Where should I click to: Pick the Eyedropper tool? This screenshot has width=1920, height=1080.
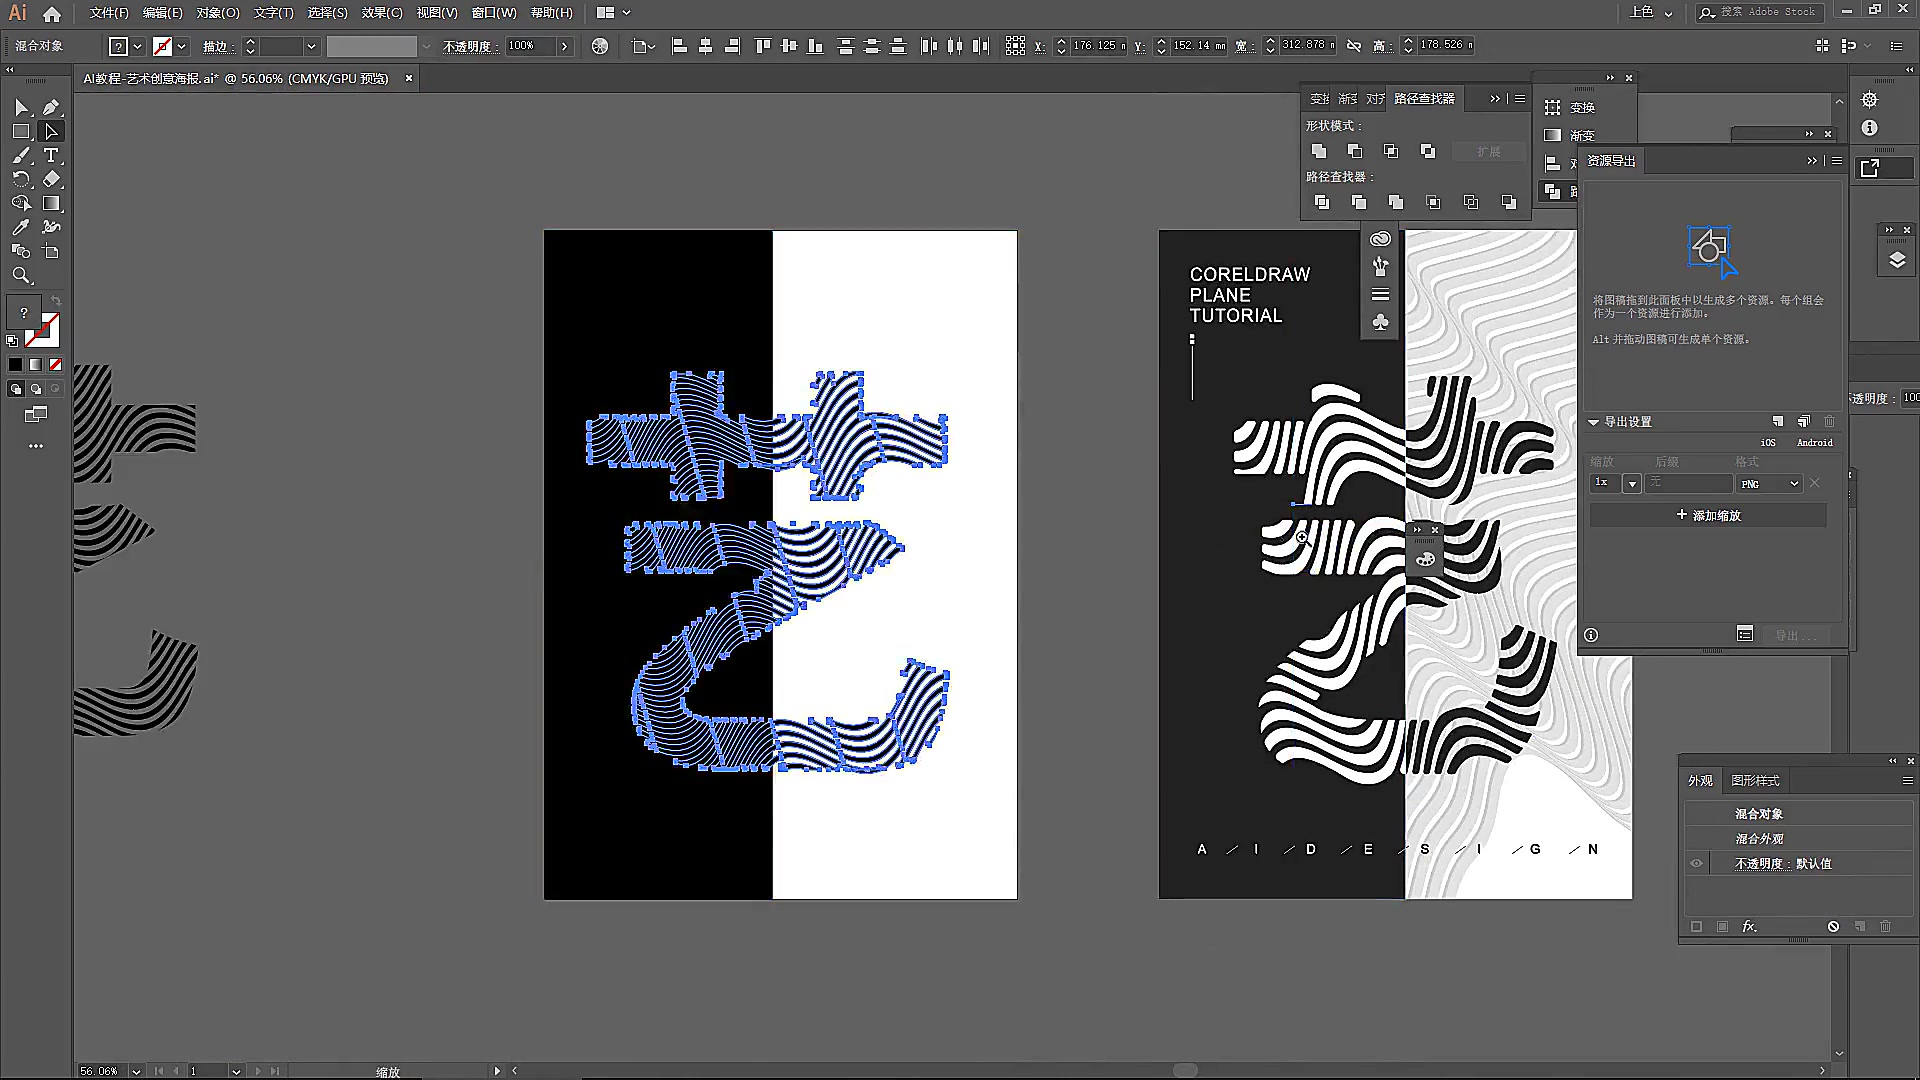(x=21, y=228)
